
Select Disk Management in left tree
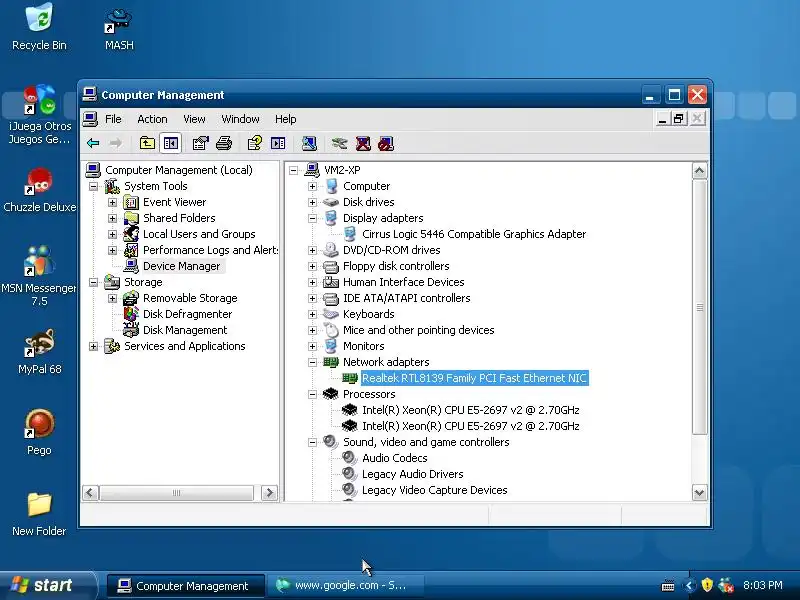[185, 330]
